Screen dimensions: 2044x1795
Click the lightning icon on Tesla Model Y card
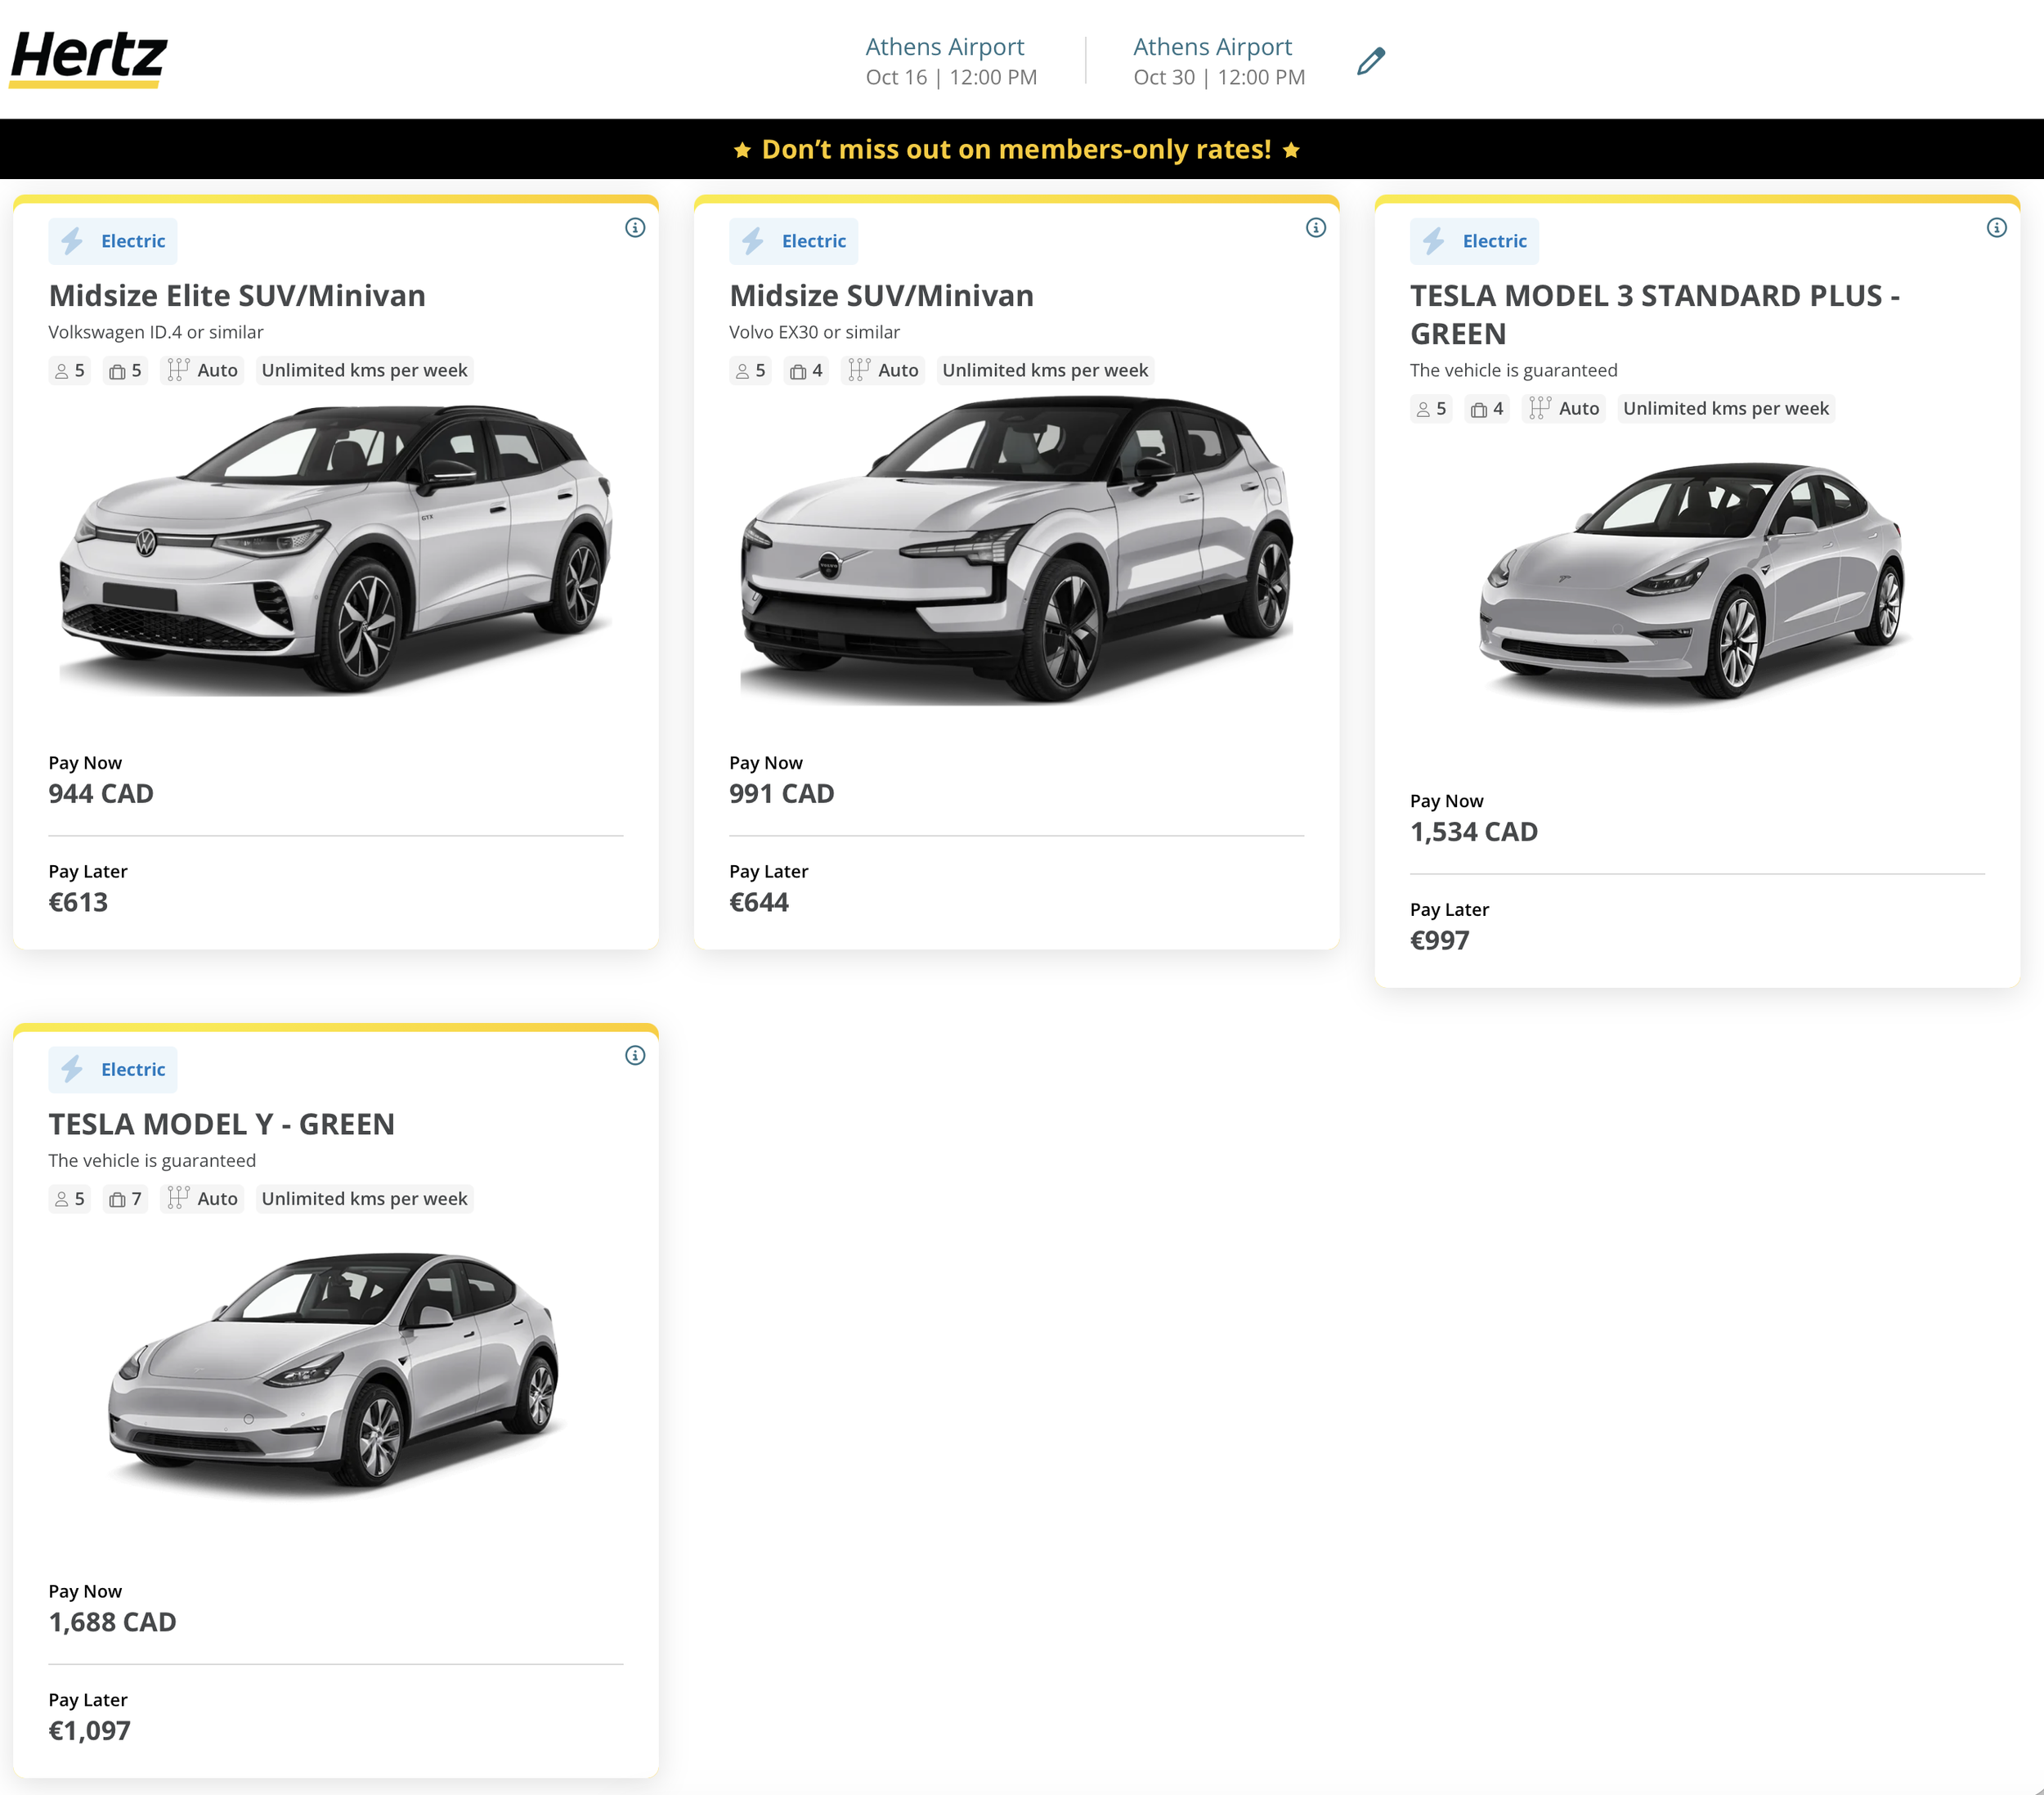point(72,1069)
